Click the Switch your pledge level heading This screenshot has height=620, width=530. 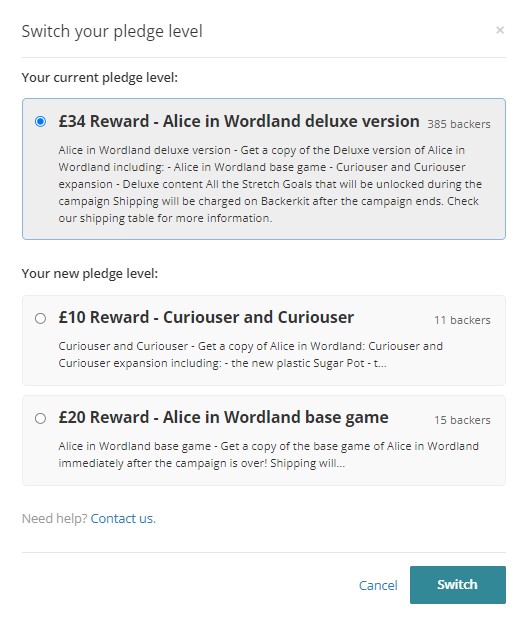[112, 32]
